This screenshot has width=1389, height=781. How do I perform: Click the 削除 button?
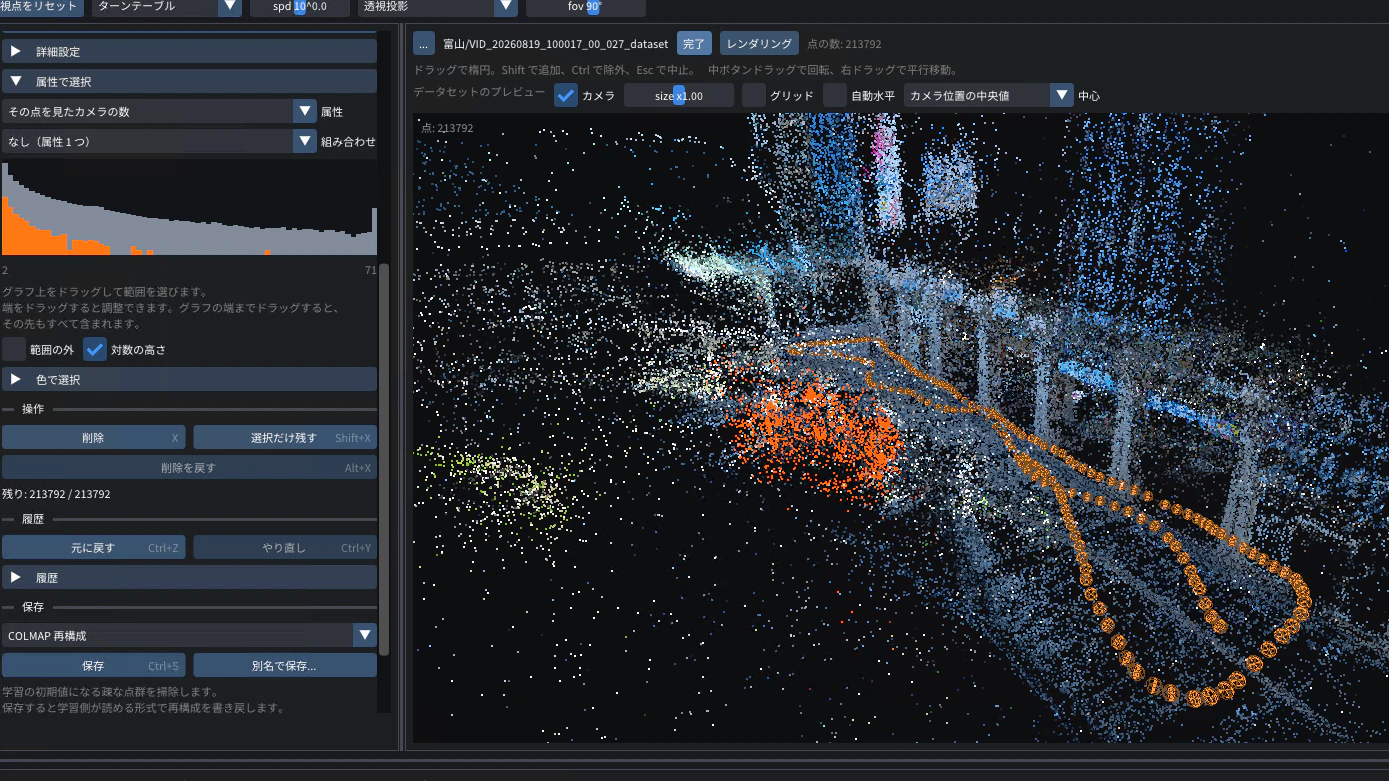[x=93, y=437]
